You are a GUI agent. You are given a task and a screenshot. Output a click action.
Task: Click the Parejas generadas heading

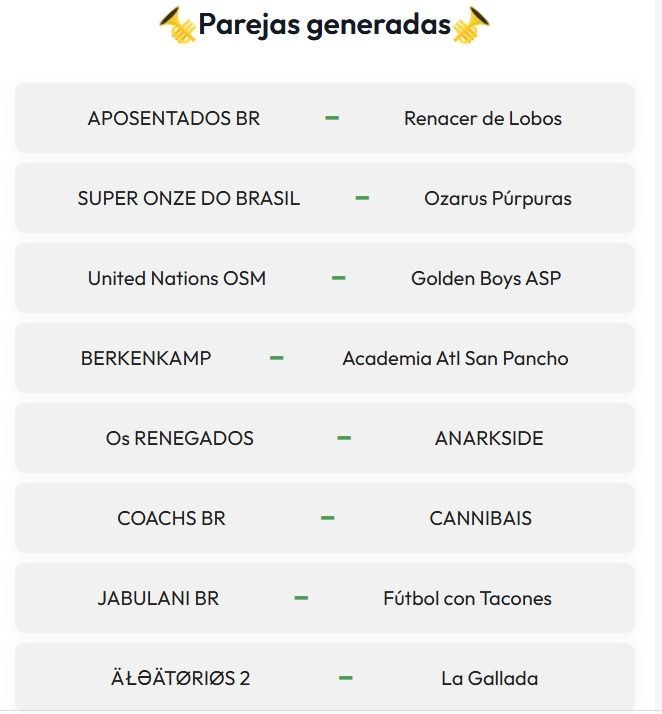[324, 24]
